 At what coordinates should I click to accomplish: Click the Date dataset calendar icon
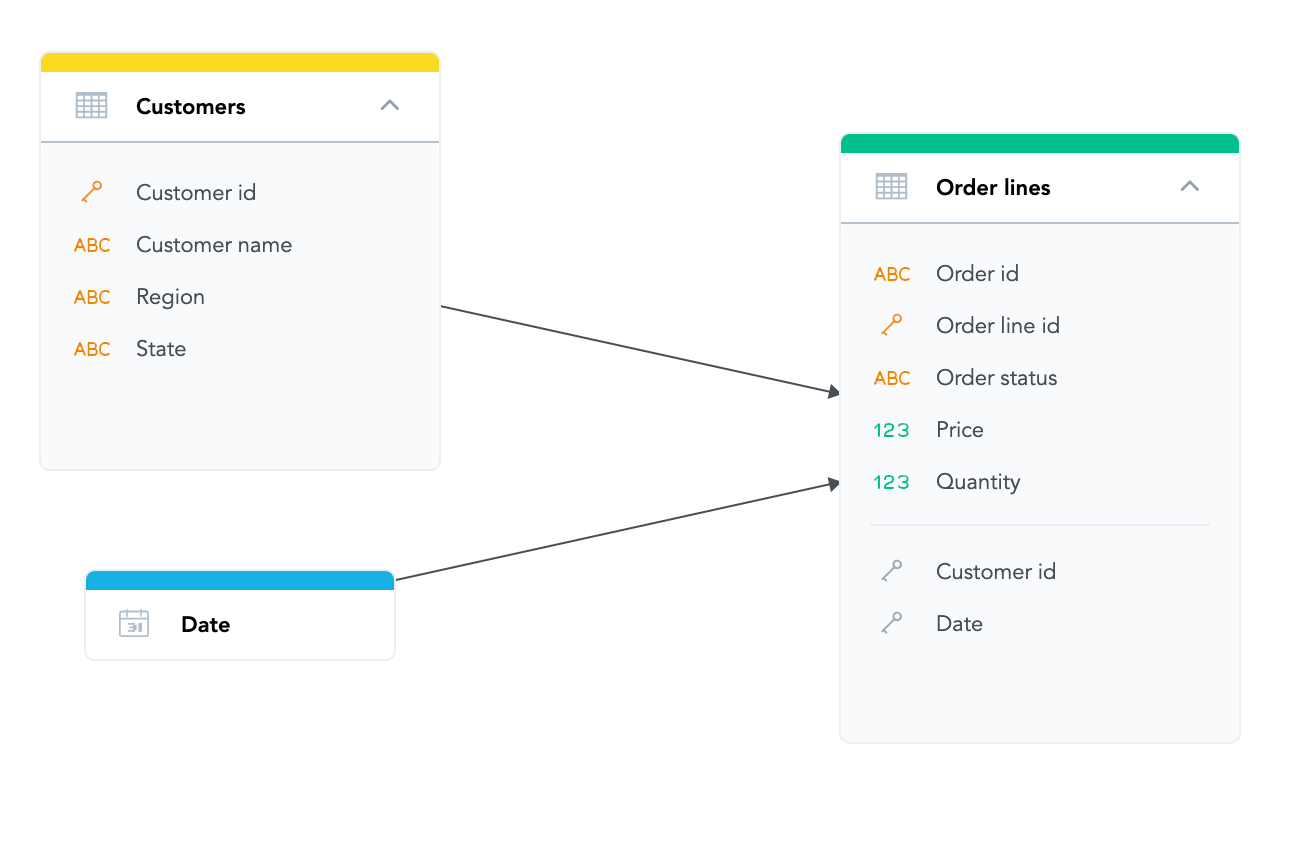pos(134,624)
